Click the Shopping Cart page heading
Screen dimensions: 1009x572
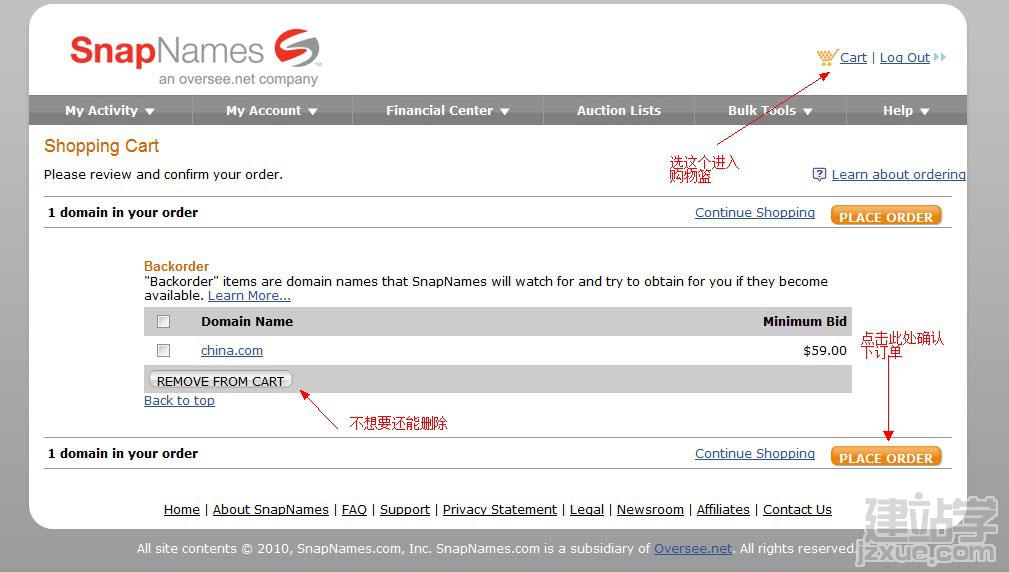(x=102, y=146)
